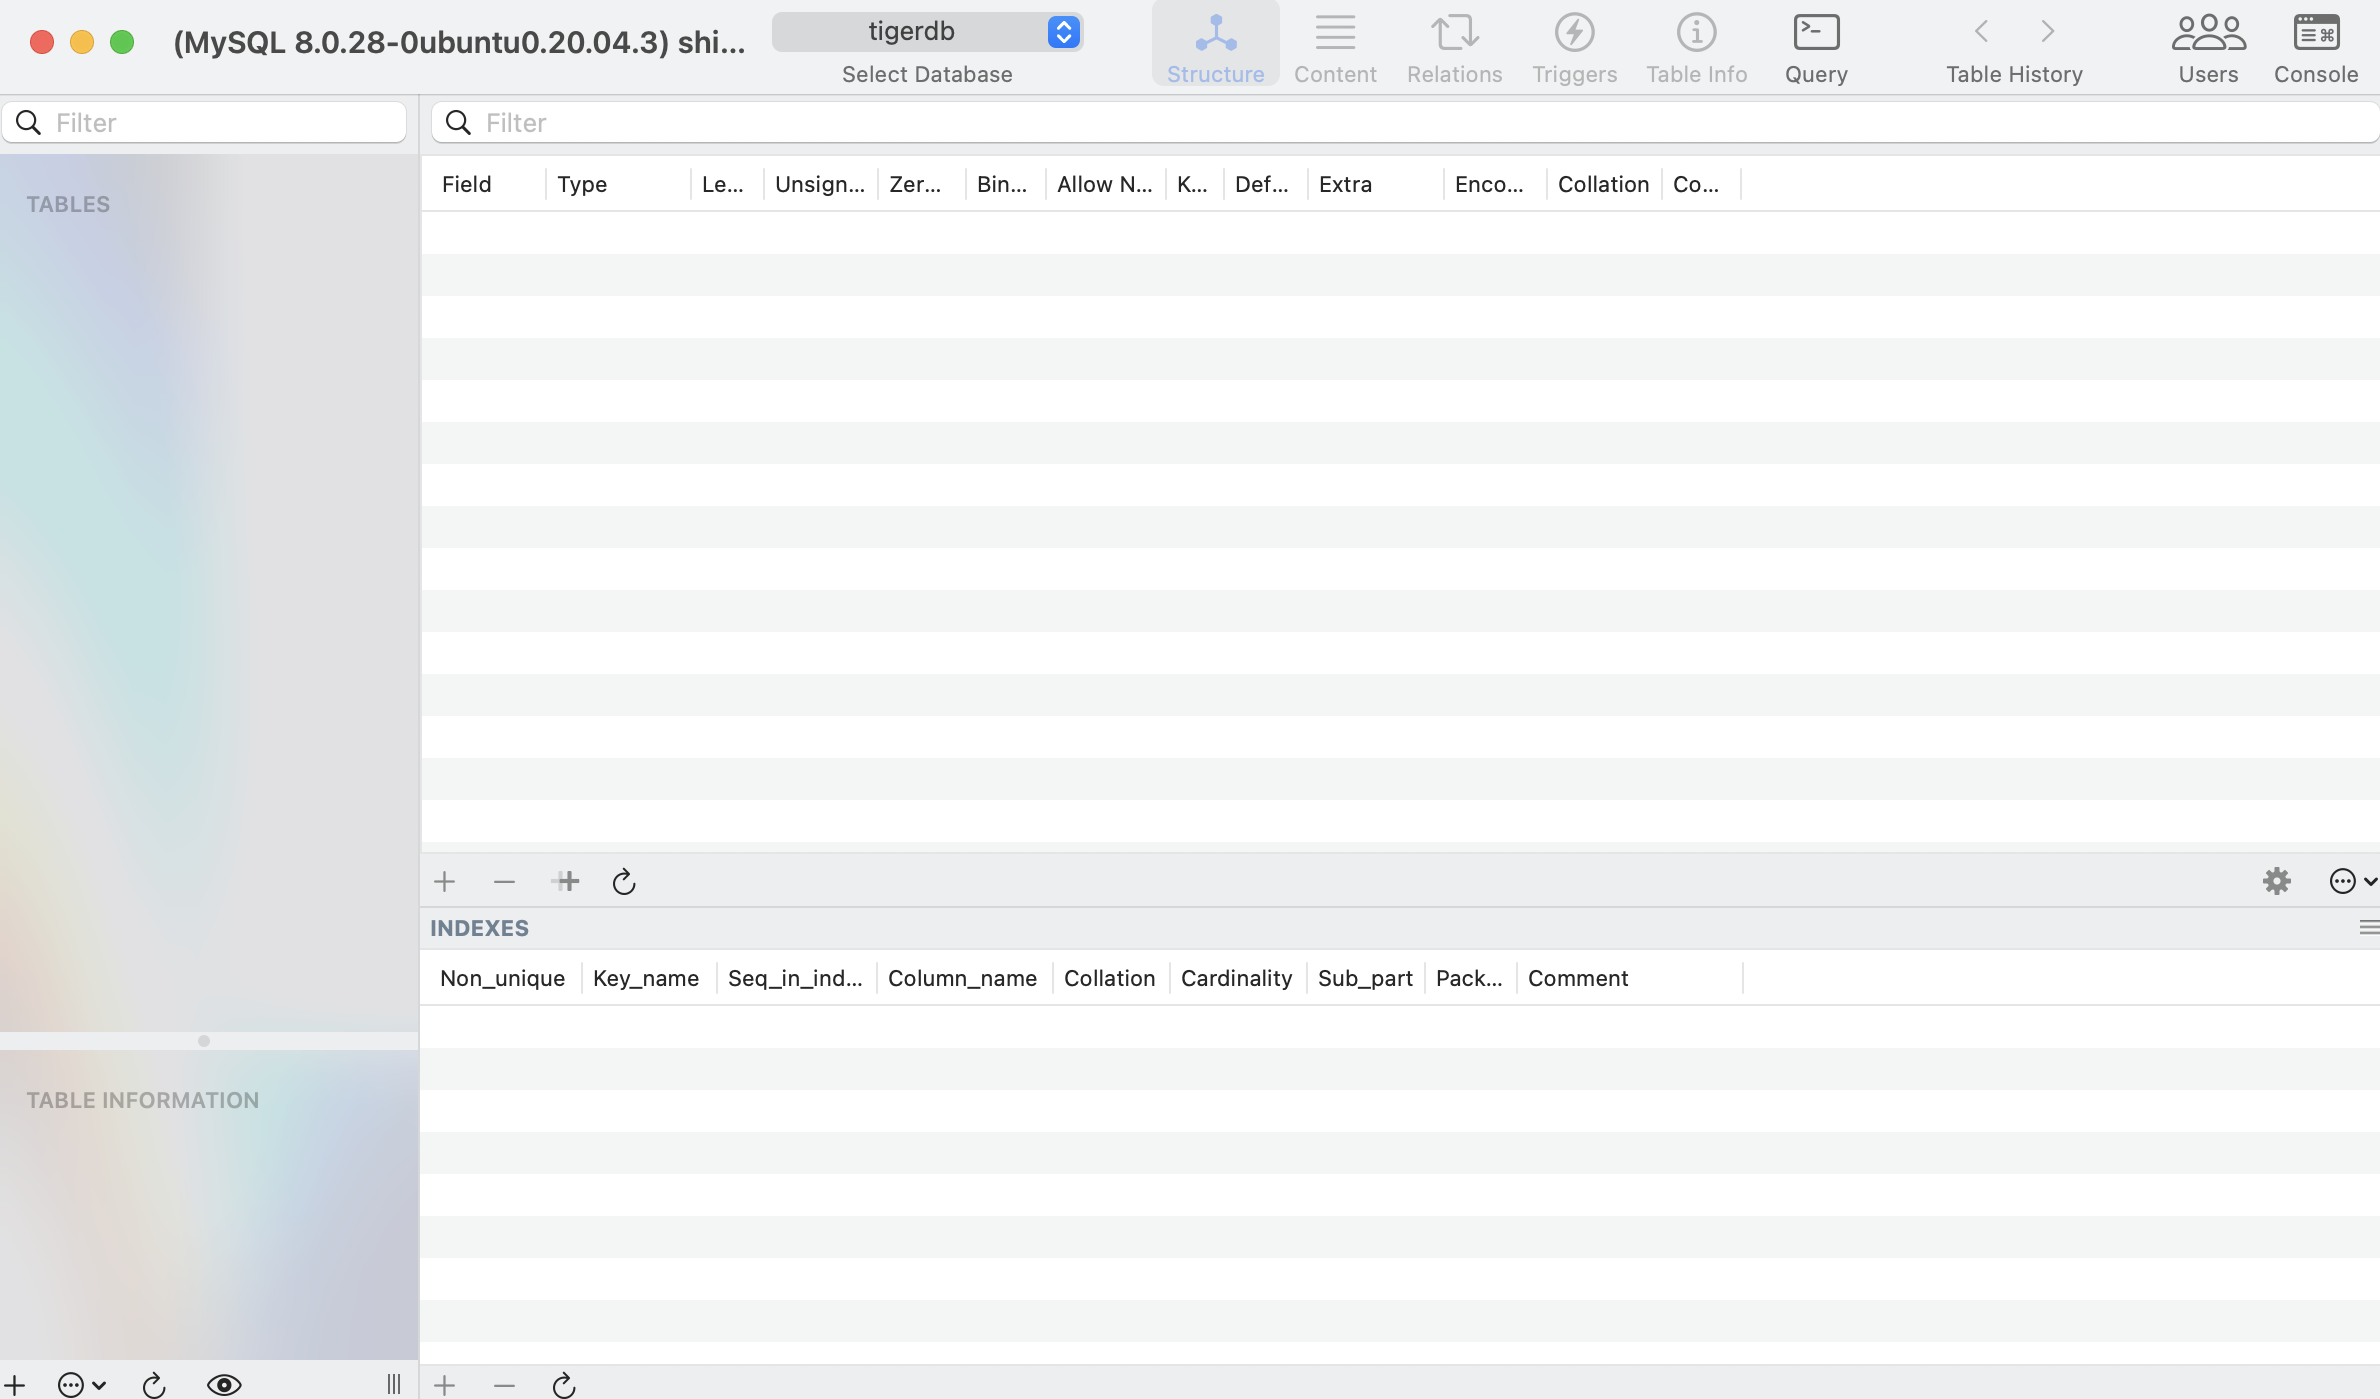This screenshot has width=2380, height=1399.
Task: Open the Query editor view
Action: click(x=1815, y=47)
